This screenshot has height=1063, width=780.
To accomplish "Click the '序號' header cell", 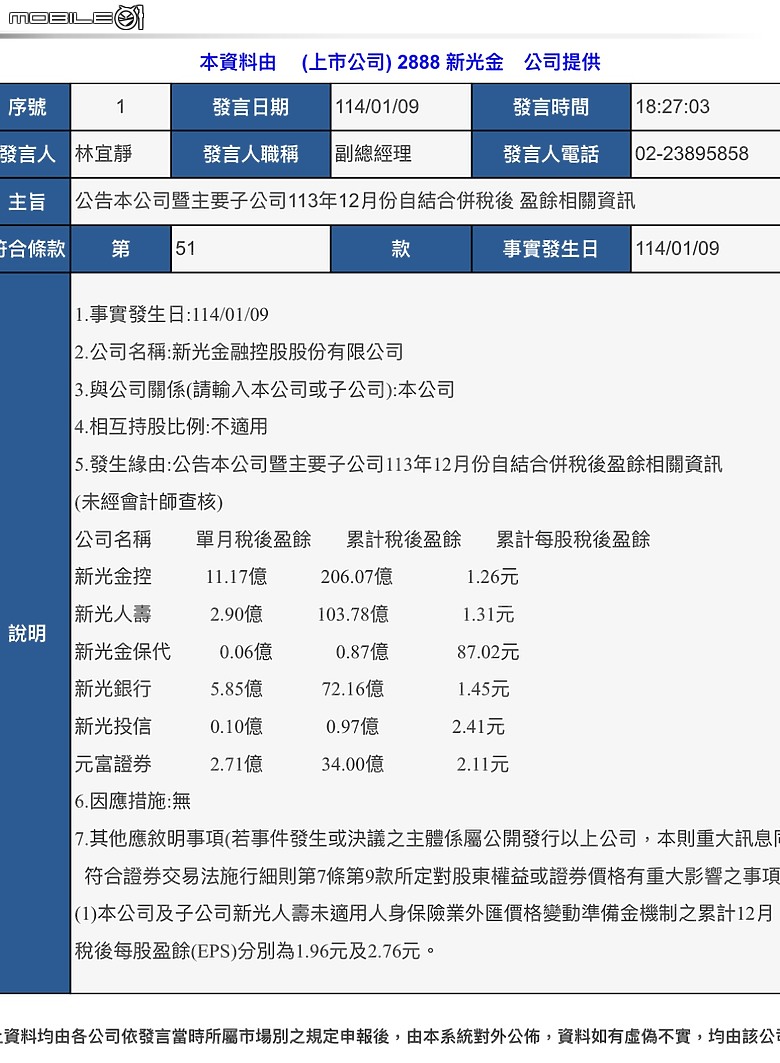I will [x=35, y=107].
